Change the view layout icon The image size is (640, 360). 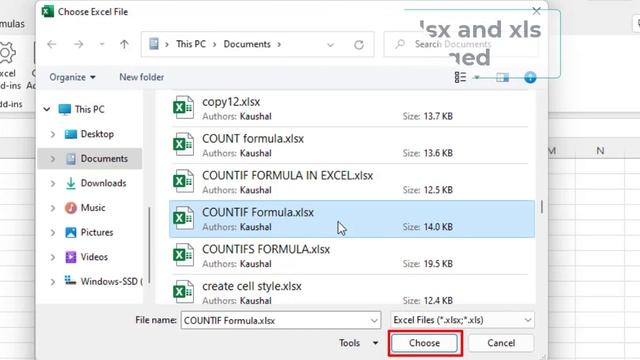point(460,77)
